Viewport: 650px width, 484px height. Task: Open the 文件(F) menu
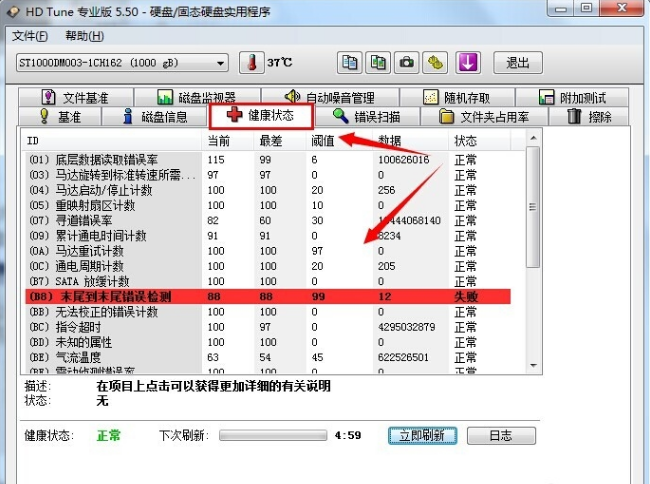(30, 36)
